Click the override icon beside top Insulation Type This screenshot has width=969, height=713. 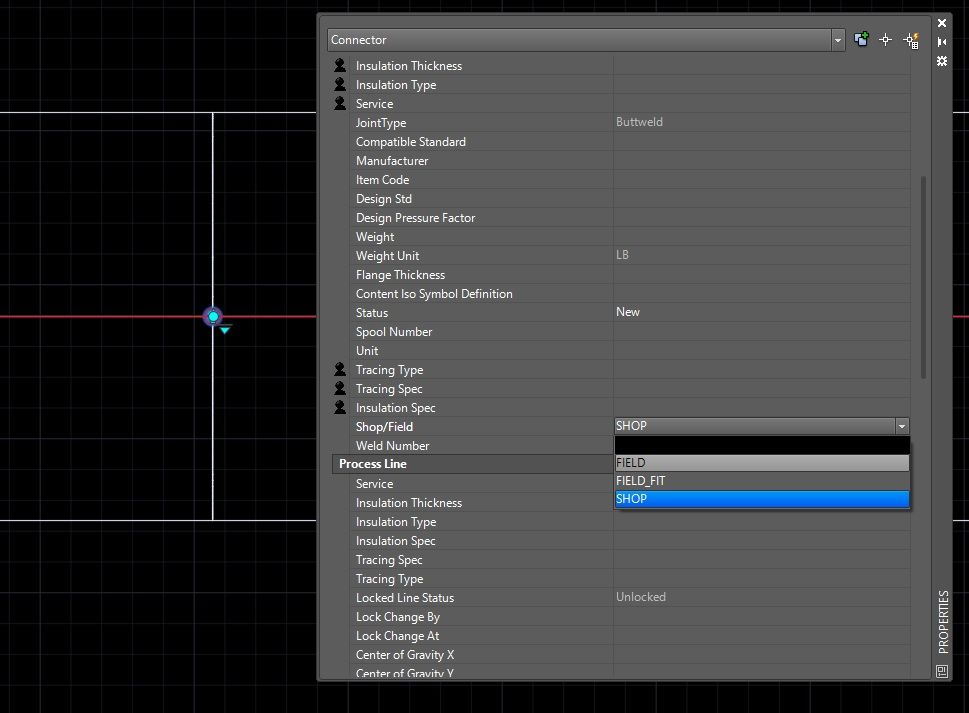click(x=340, y=84)
